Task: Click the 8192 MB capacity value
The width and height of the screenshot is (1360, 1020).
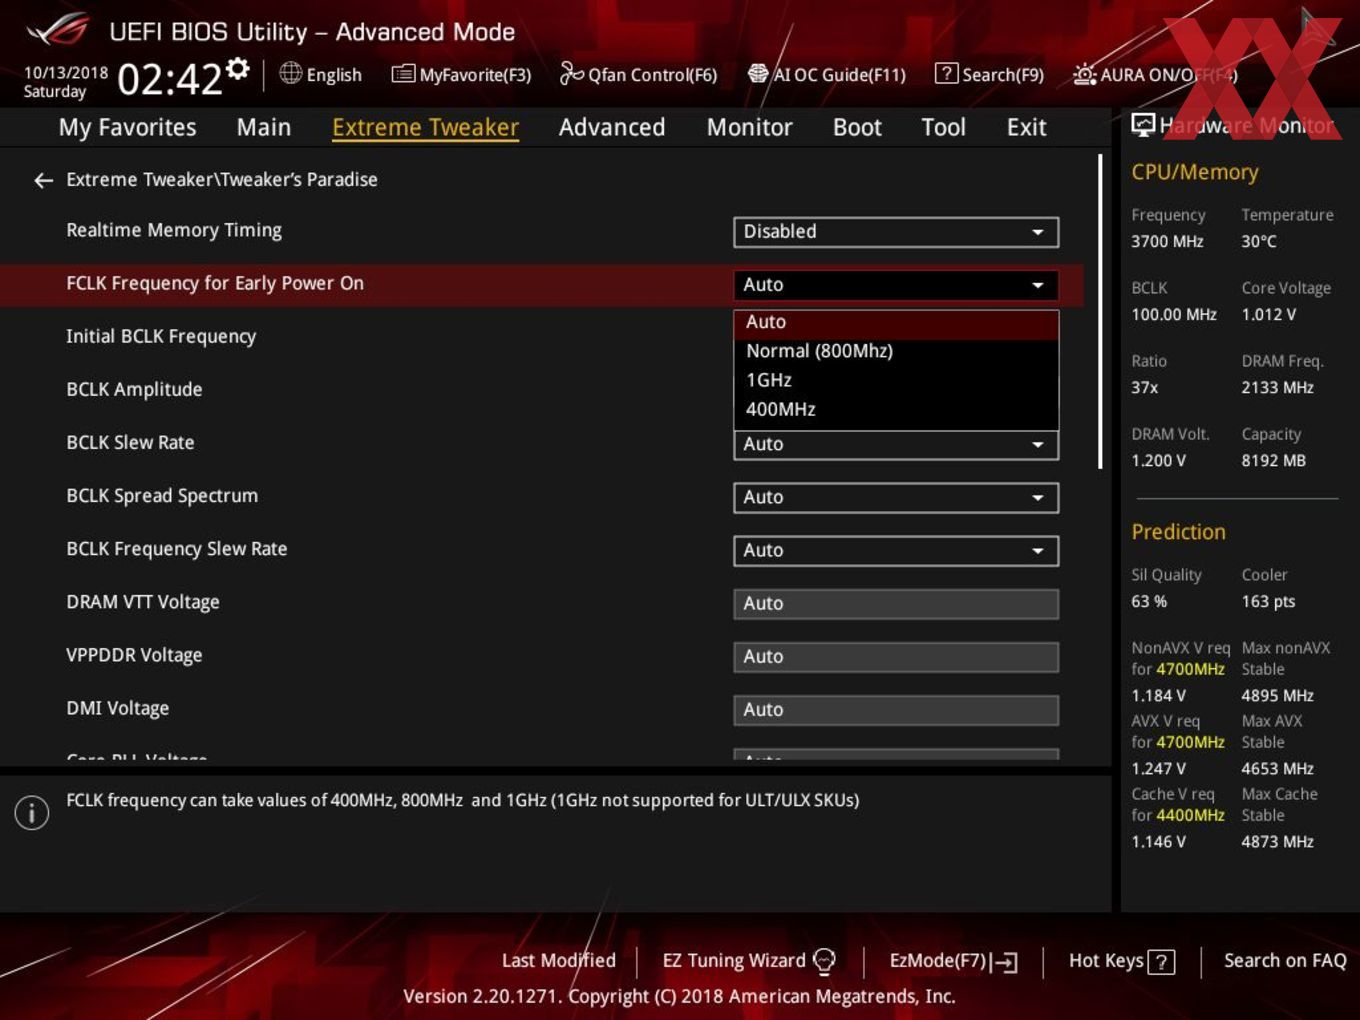Action: click(x=1273, y=460)
